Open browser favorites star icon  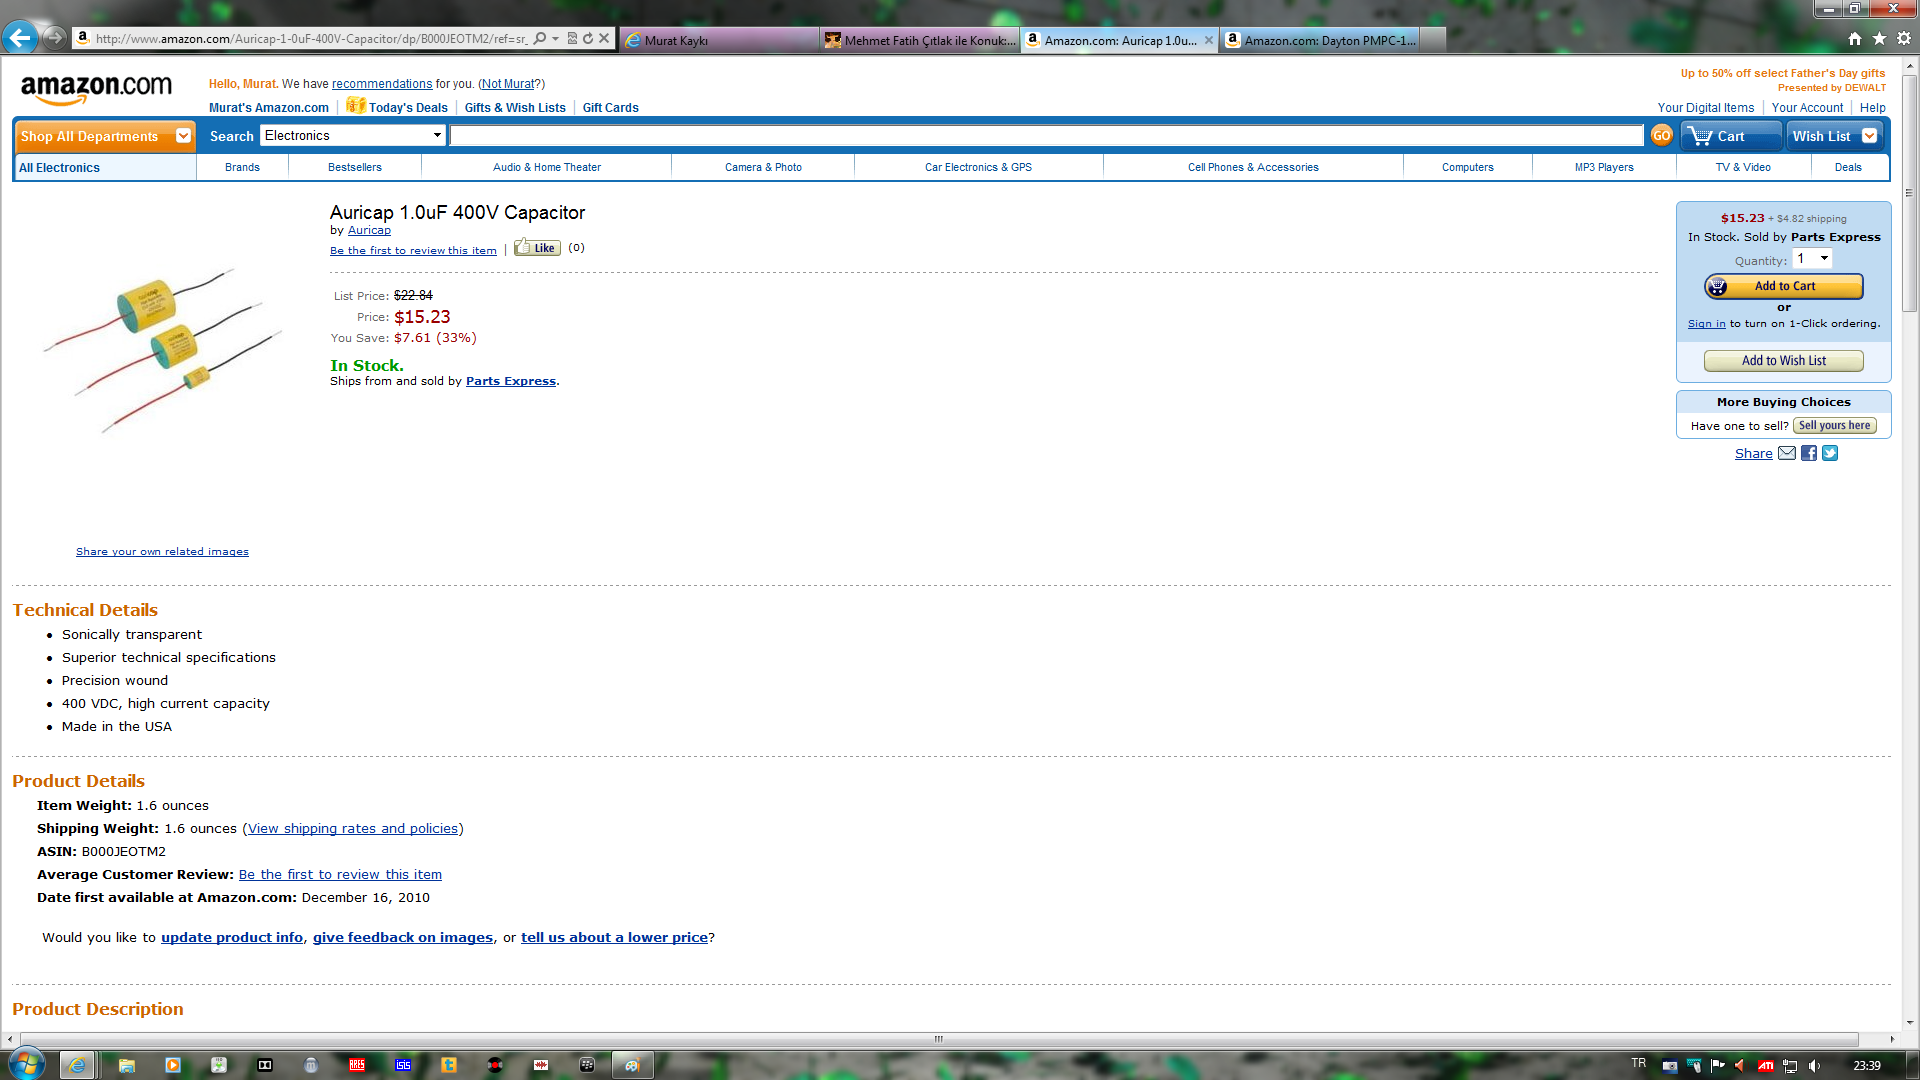1879,39
